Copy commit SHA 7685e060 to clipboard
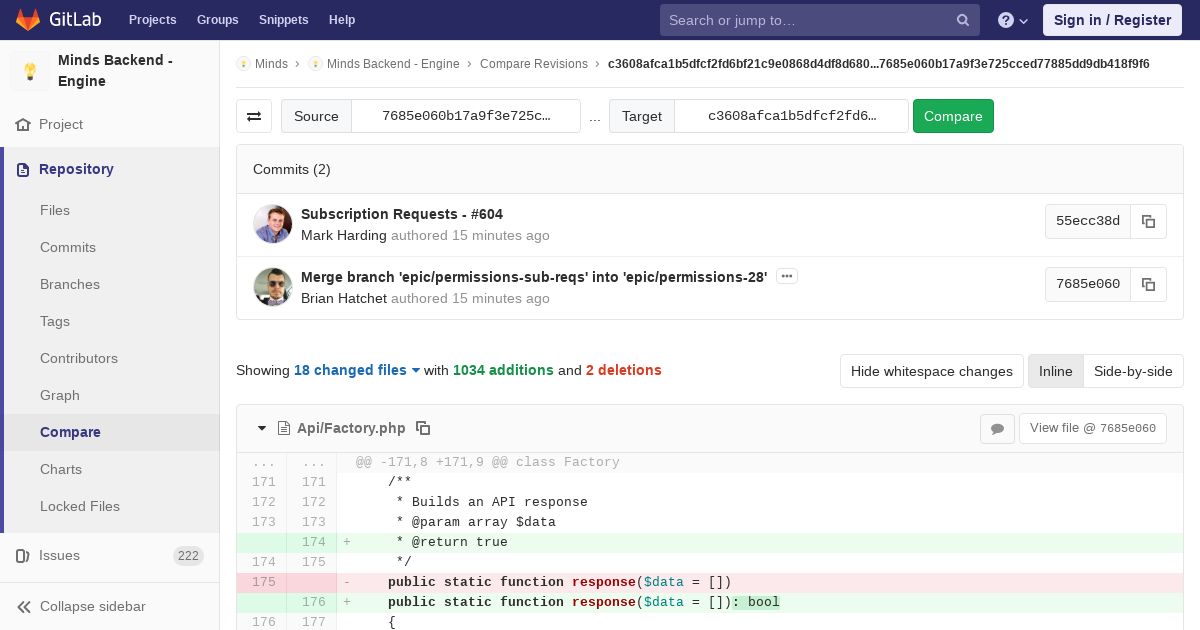The height and width of the screenshot is (630, 1200). coord(1148,284)
